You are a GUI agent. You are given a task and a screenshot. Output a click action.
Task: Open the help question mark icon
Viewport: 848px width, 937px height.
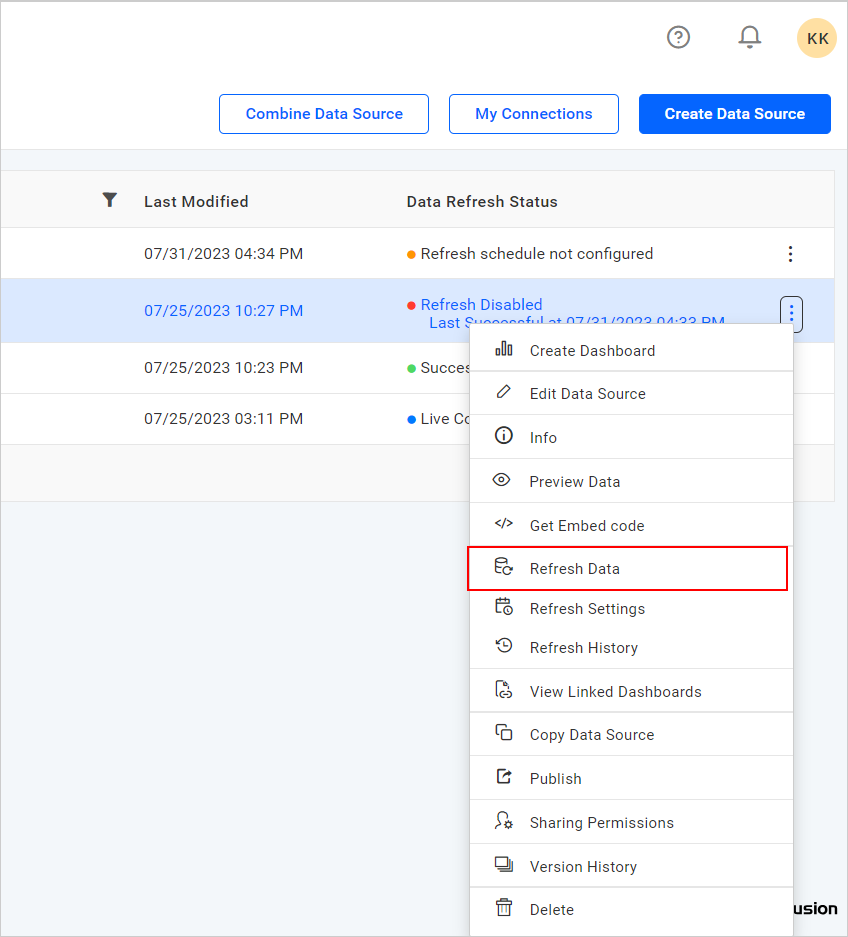[x=678, y=38]
